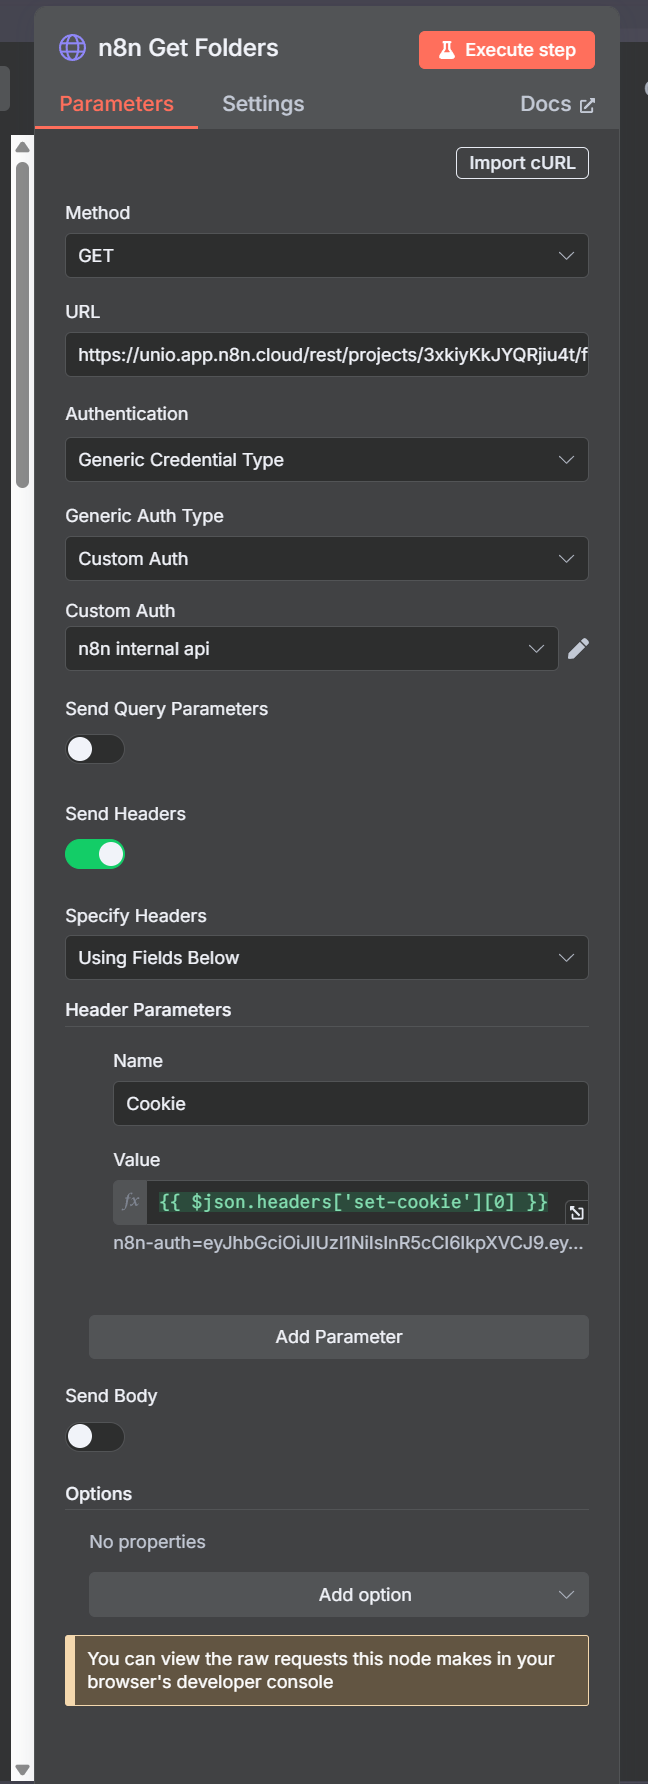Select the Parameters tab

116,104
